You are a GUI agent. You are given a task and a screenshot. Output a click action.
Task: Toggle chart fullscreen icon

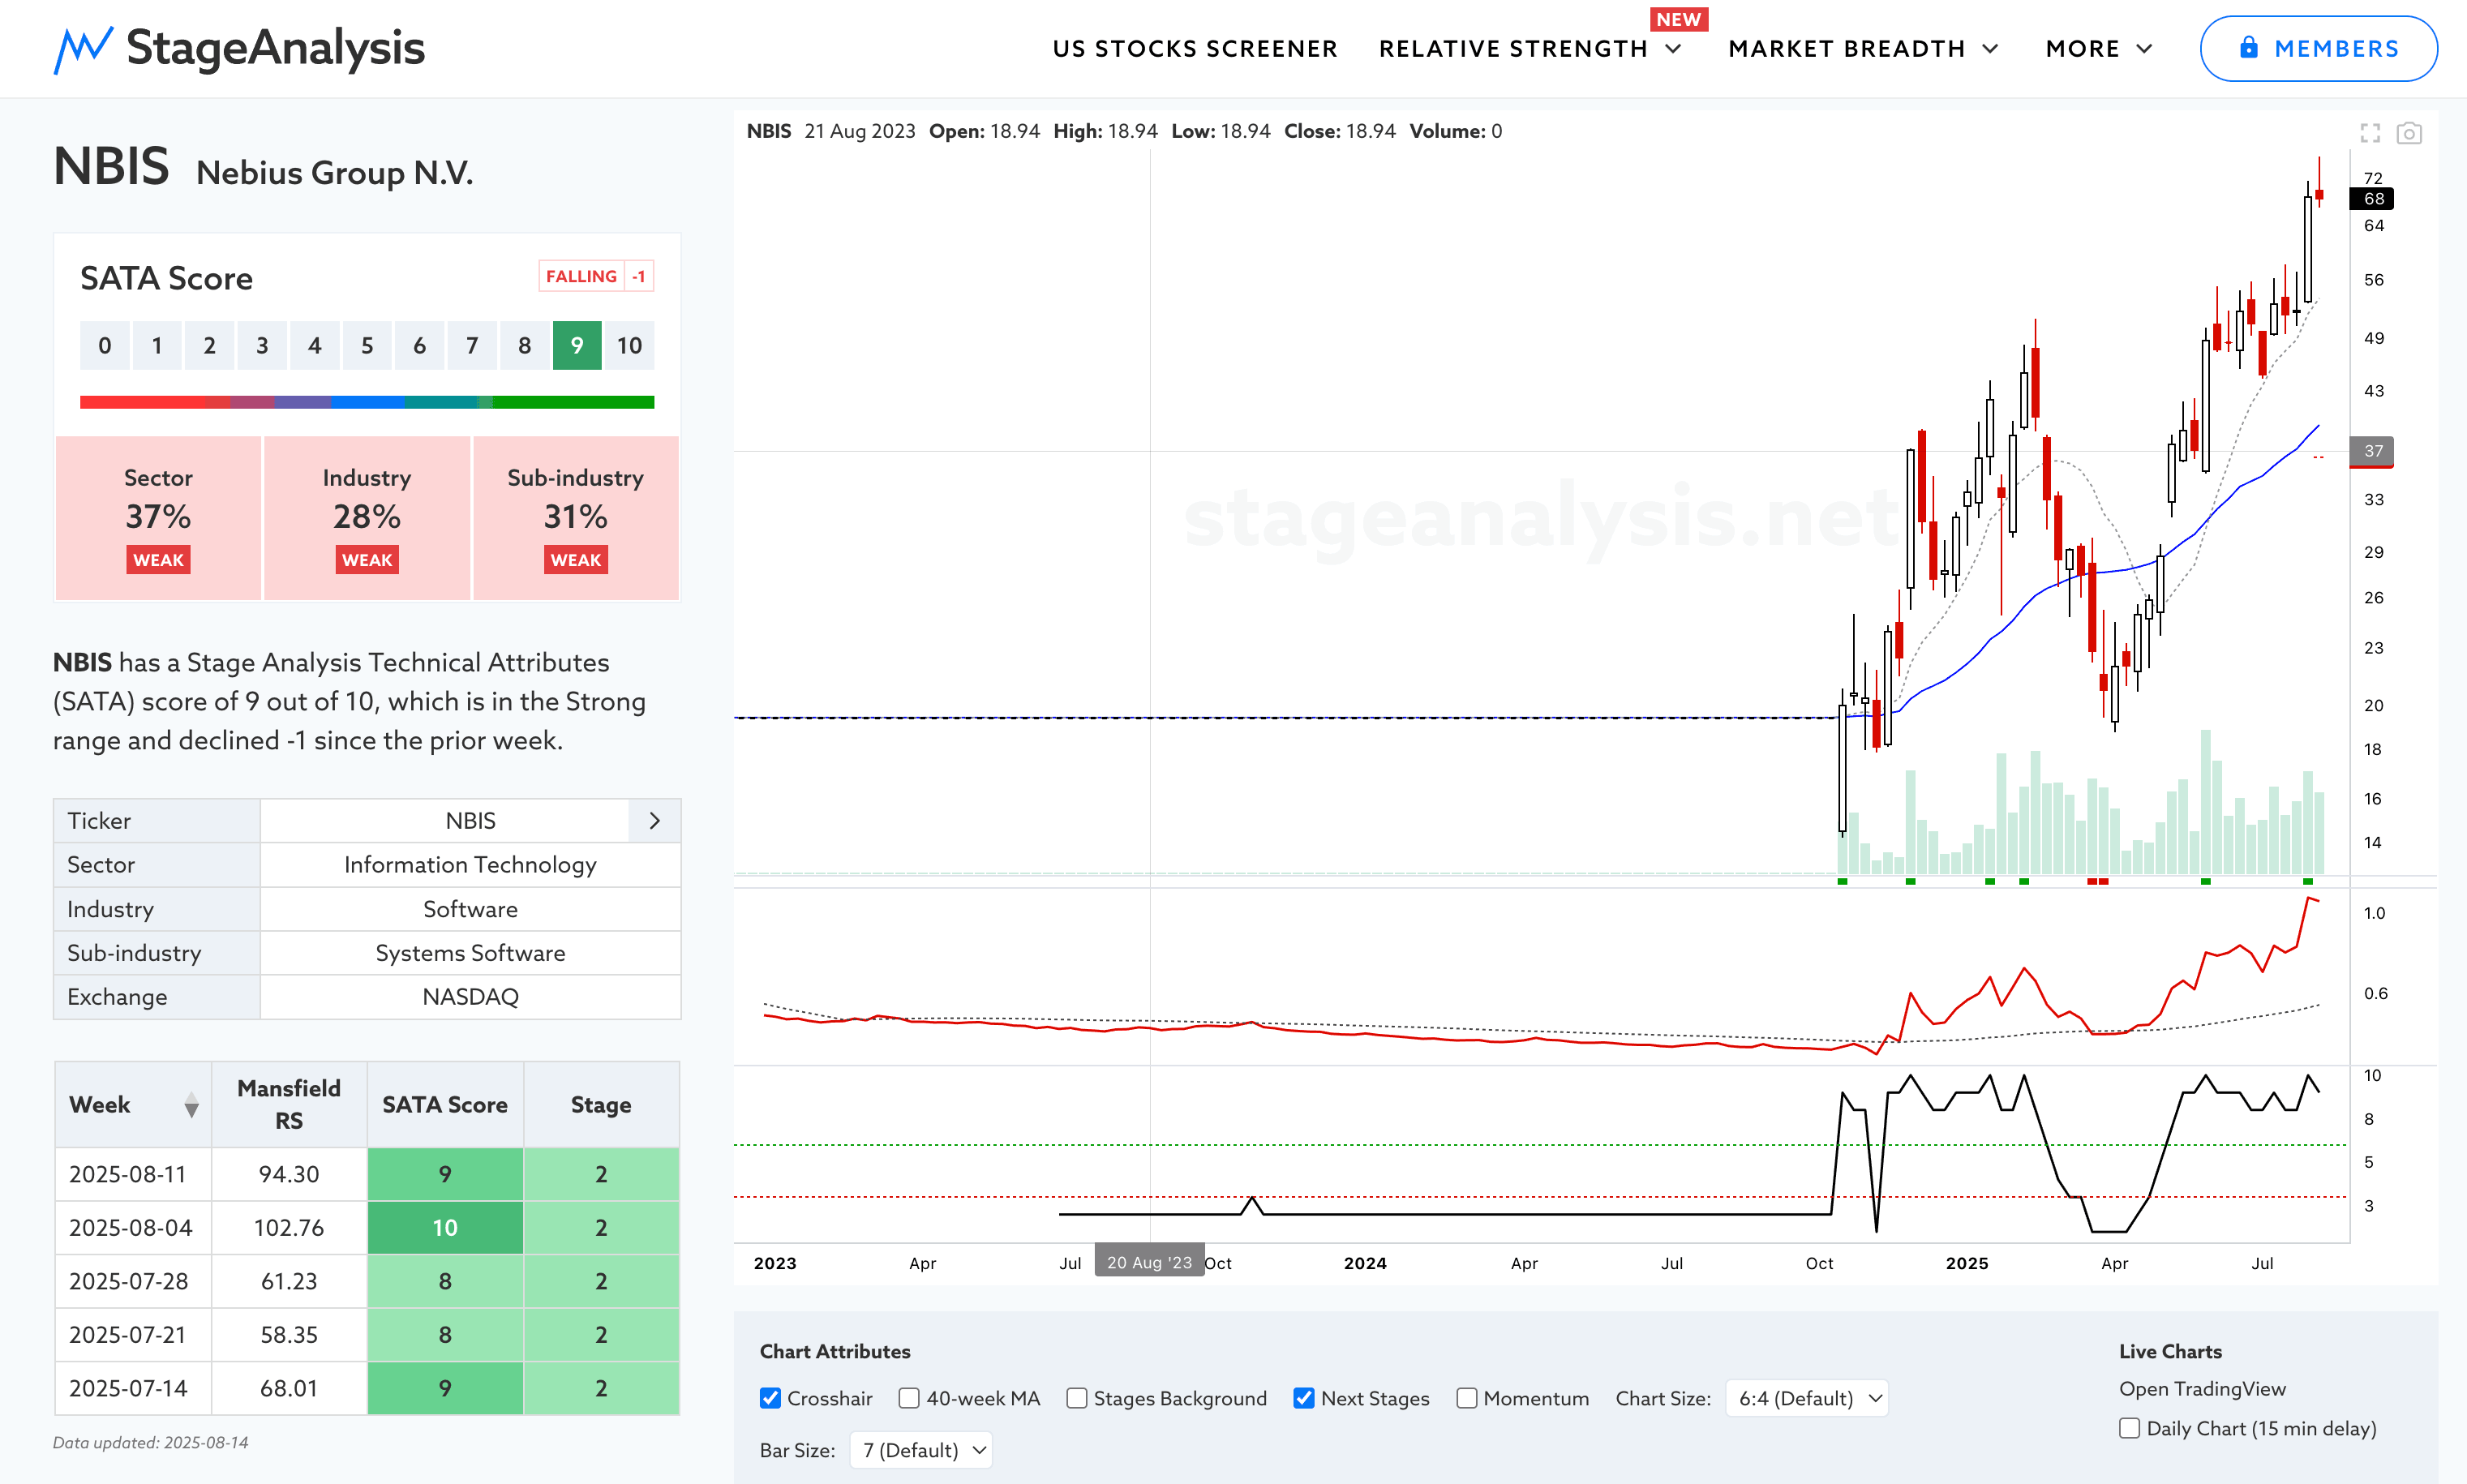(2370, 133)
